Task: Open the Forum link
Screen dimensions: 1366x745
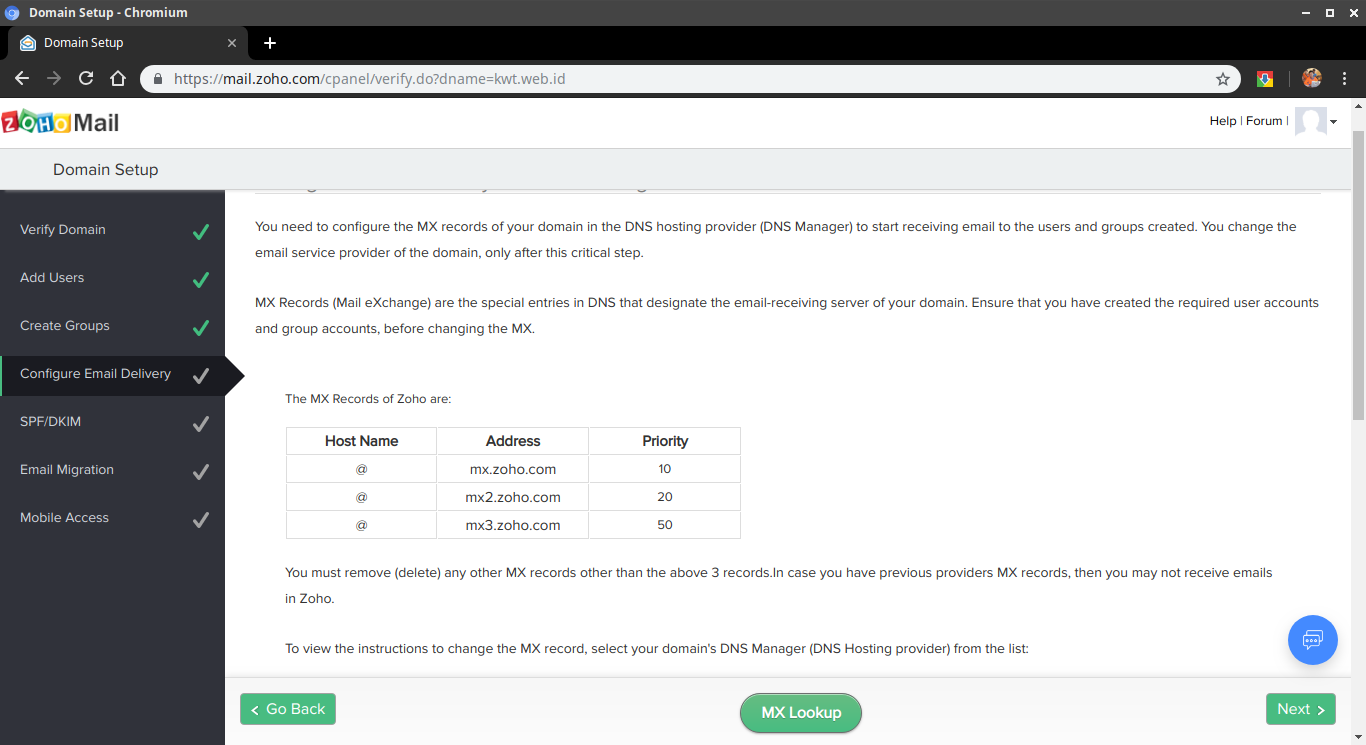Action: point(1263,121)
